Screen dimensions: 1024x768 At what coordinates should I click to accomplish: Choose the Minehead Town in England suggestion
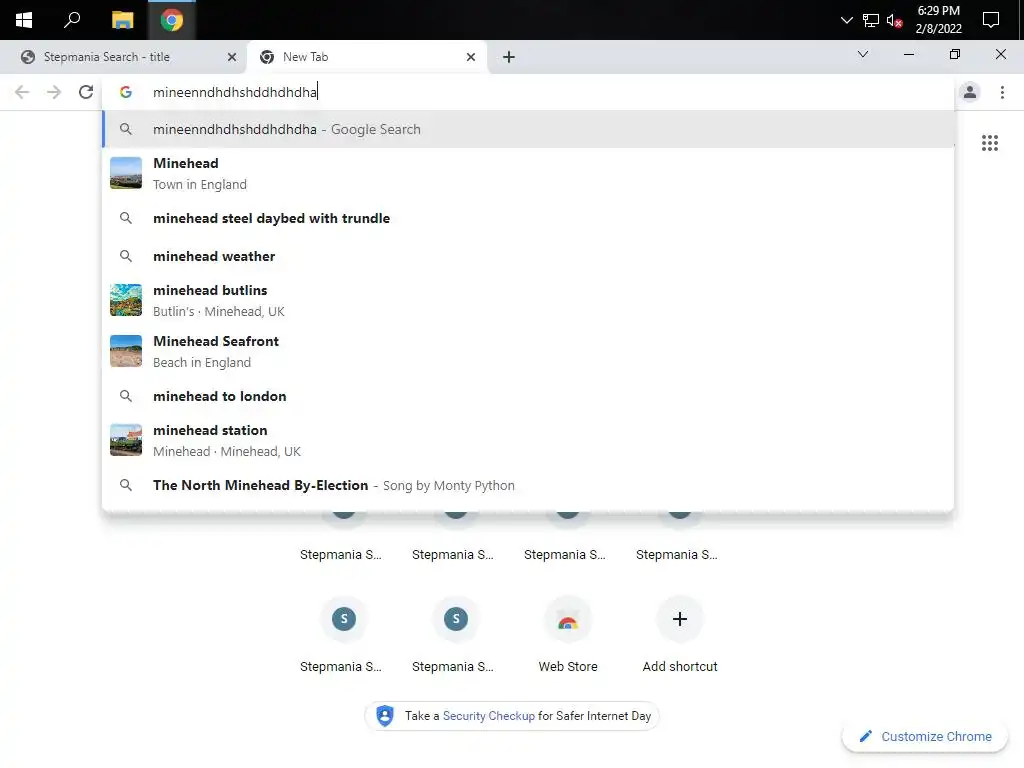pos(528,174)
